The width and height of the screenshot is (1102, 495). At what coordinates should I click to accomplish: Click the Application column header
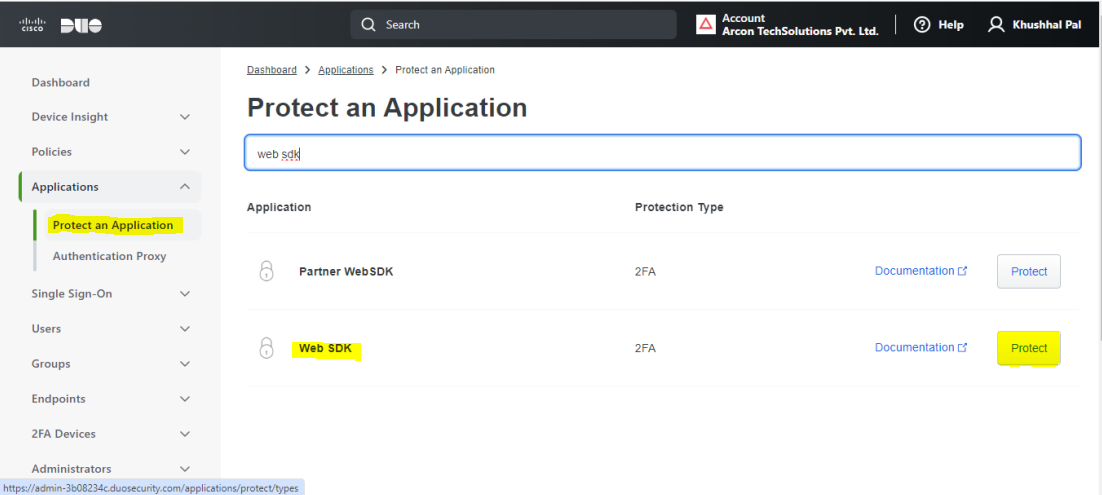[x=279, y=207]
